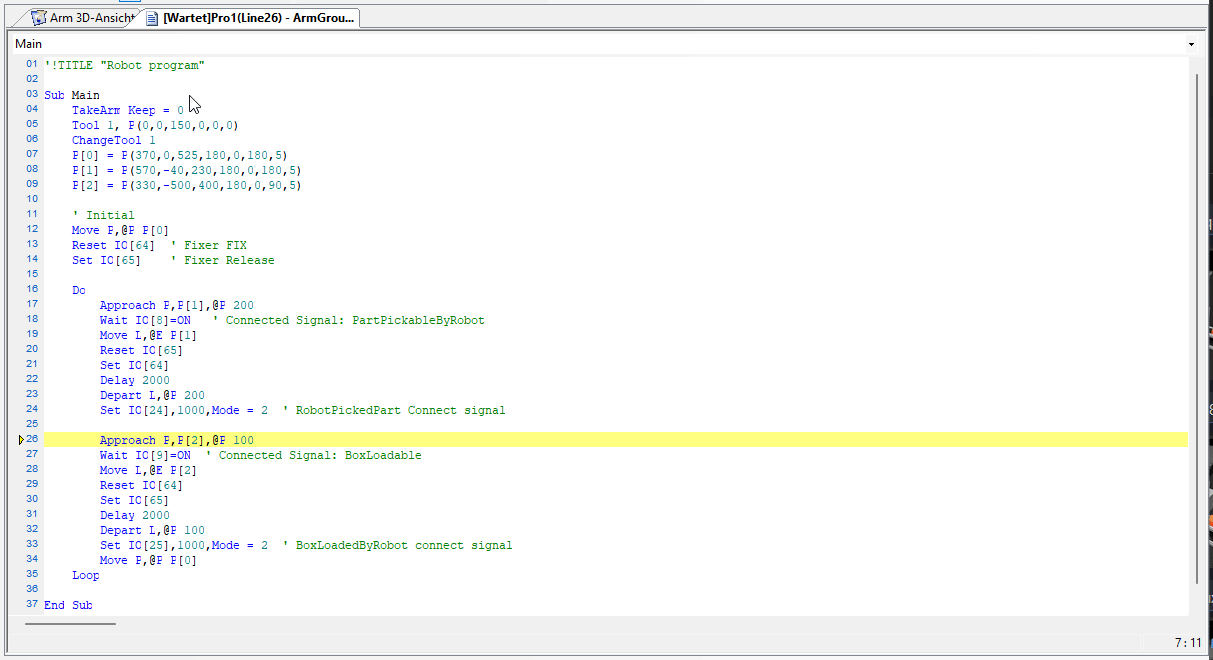Click the BoxLoadedByRobot connect signal comment
This screenshot has height=660, width=1213.
(404, 545)
